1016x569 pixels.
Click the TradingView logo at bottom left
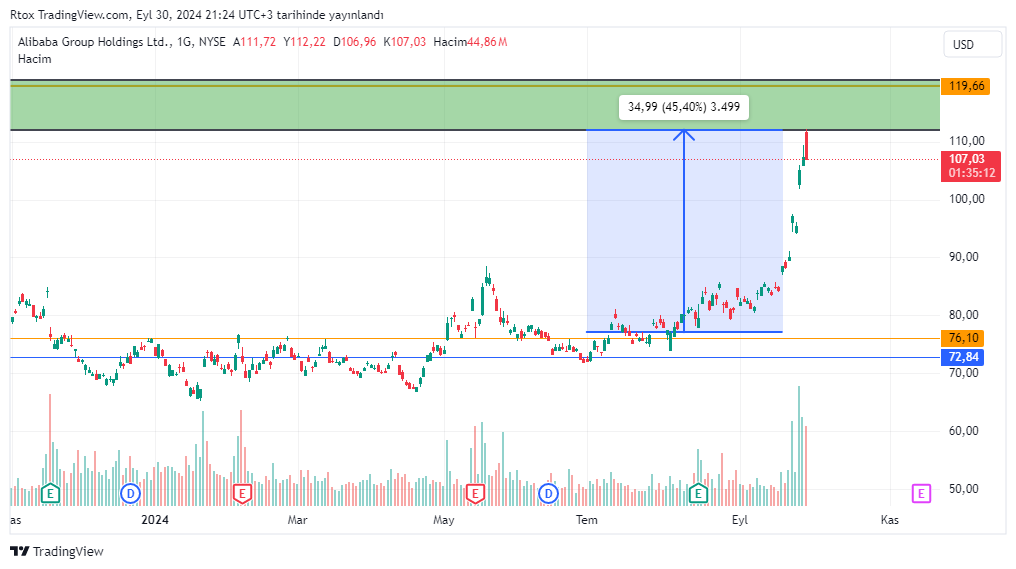coord(56,552)
